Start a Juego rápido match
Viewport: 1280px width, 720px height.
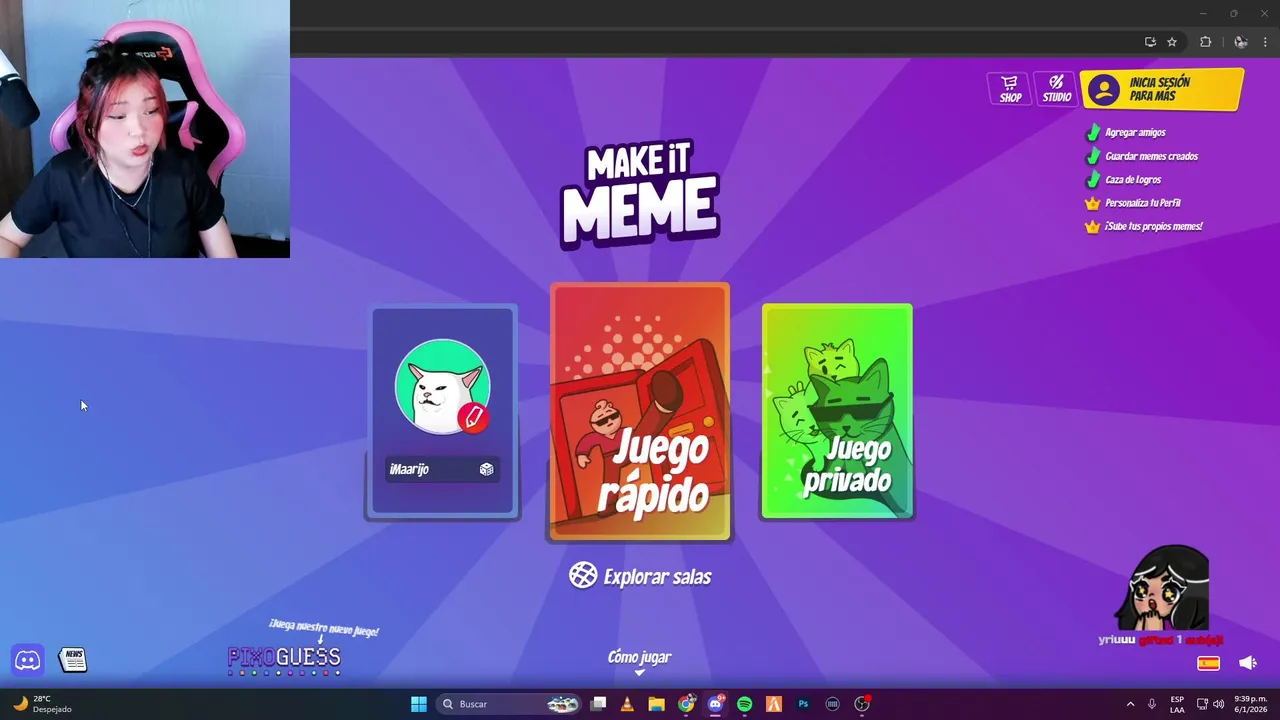click(x=640, y=412)
